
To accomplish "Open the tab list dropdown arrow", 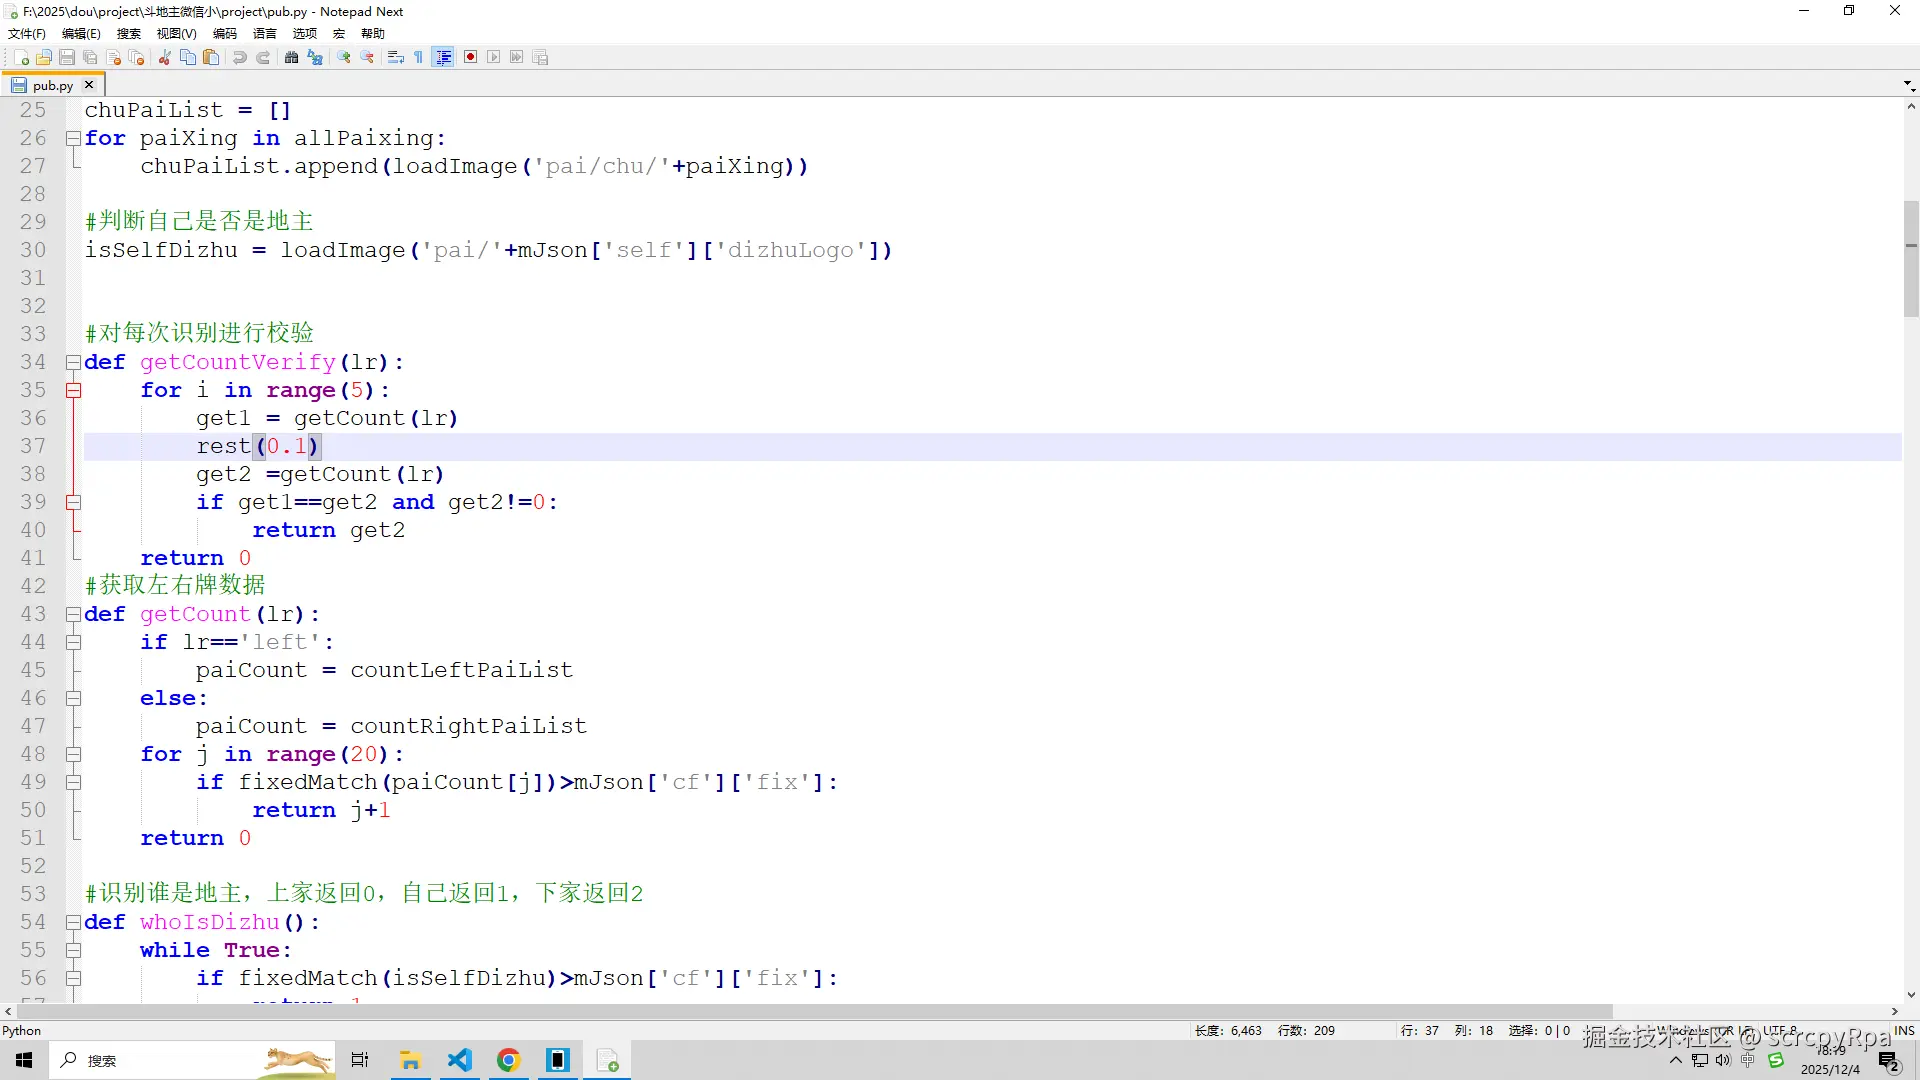I will [x=1905, y=84].
